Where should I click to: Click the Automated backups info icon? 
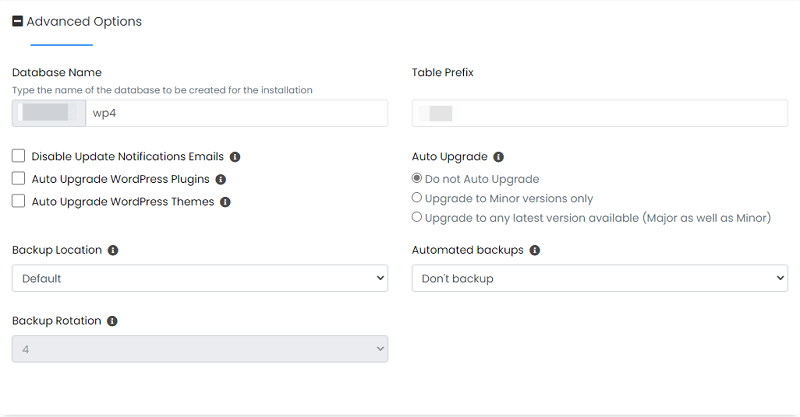[x=535, y=250]
